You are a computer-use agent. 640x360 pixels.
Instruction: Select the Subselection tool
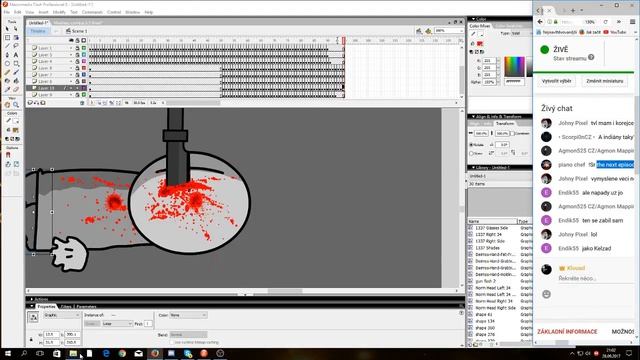(16, 29)
